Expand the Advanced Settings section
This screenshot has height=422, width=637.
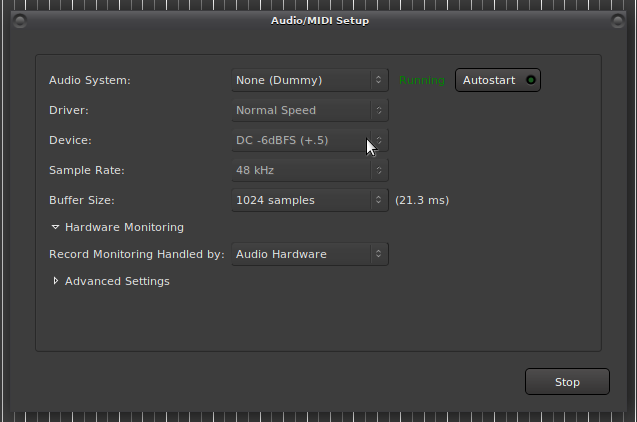point(57,281)
